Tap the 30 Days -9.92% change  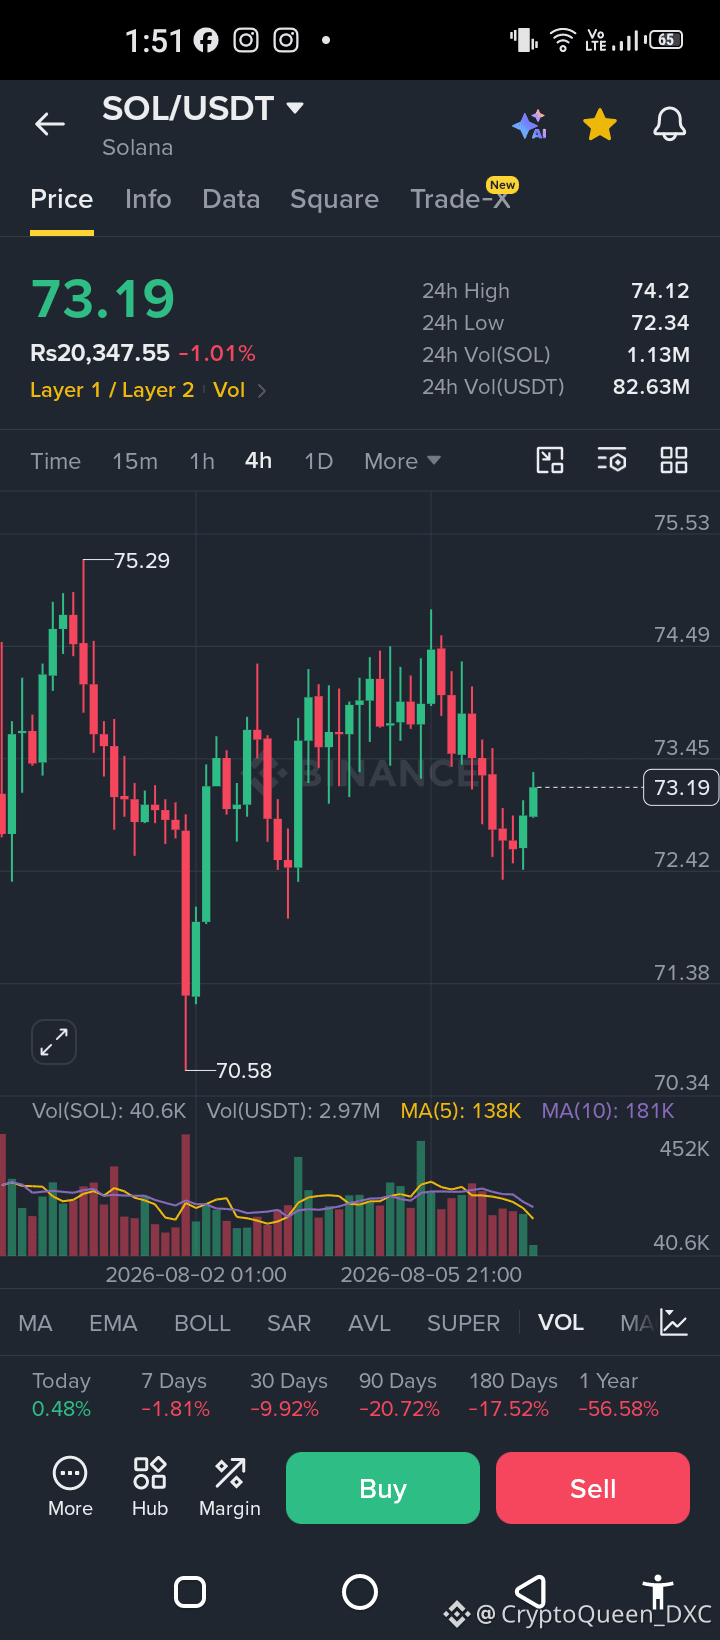(288, 1394)
